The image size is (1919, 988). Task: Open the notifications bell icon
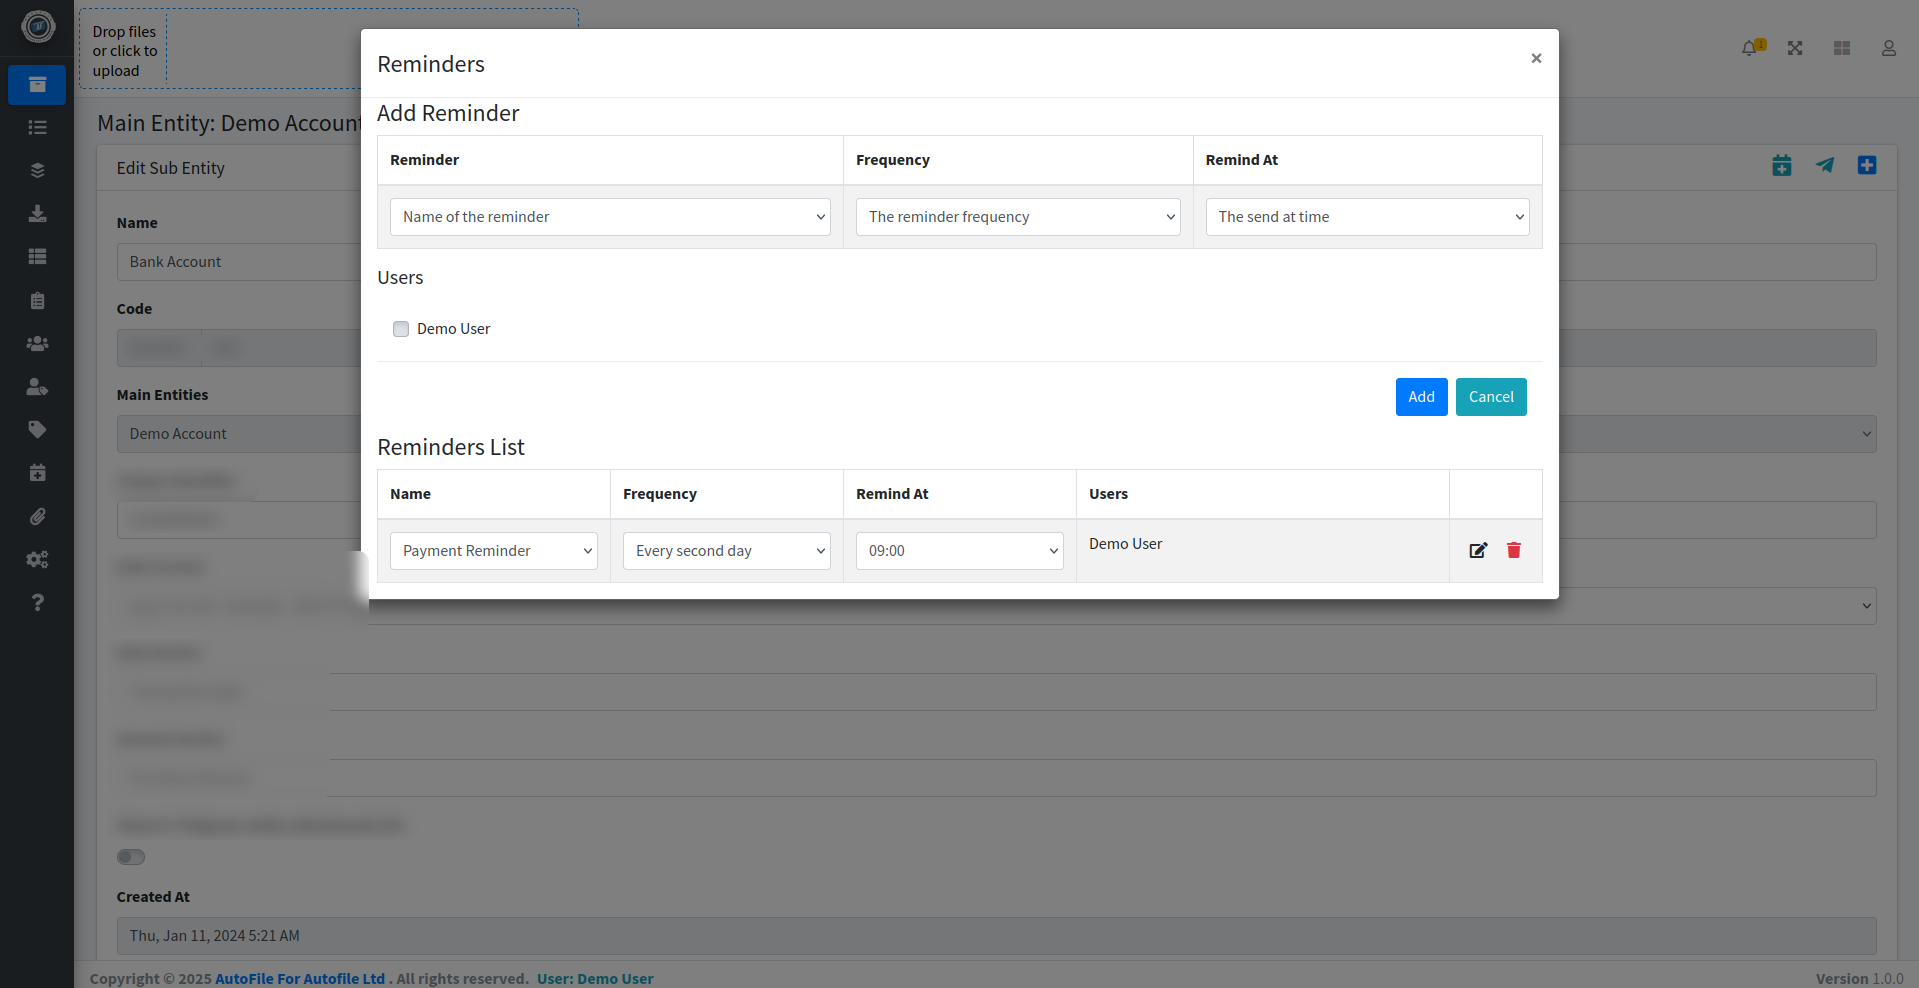tap(1750, 48)
